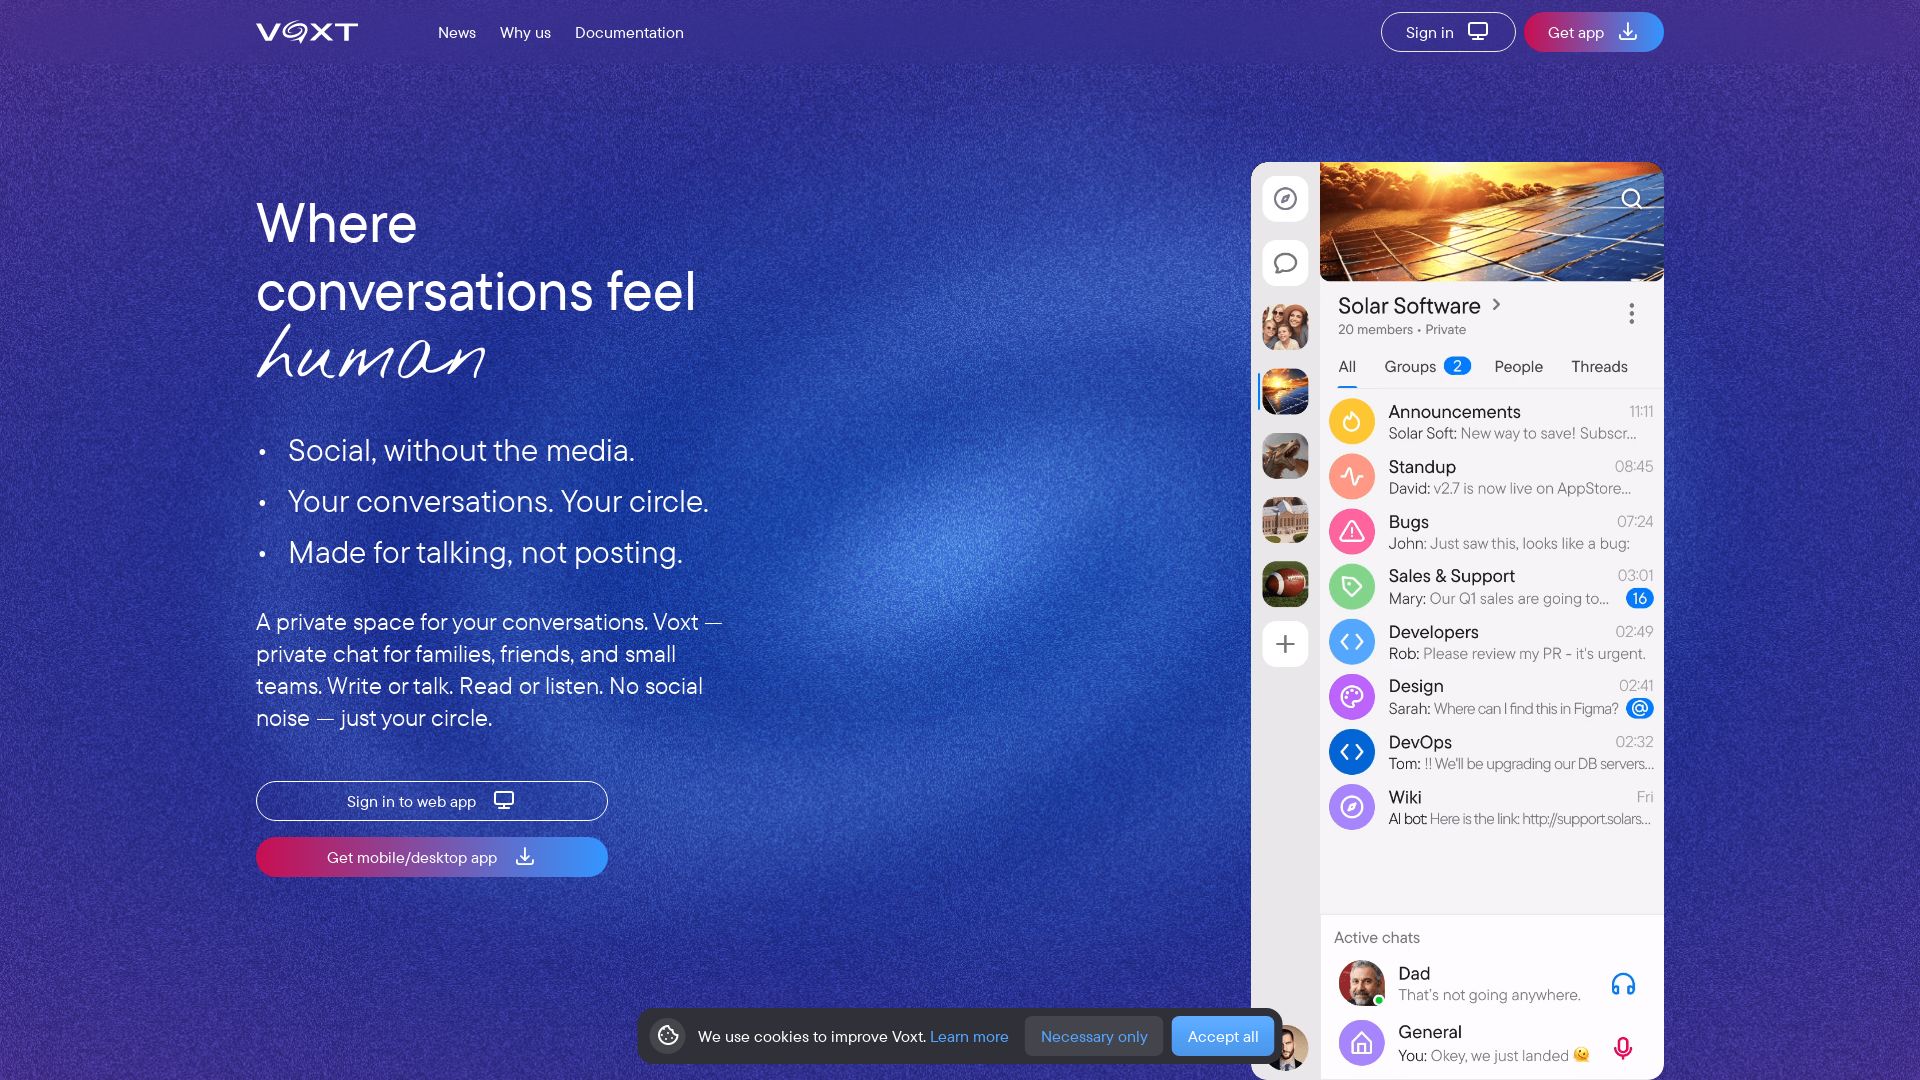Open the Why us nav link
Viewport: 1920px width, 1080px height.
(525, 32)
